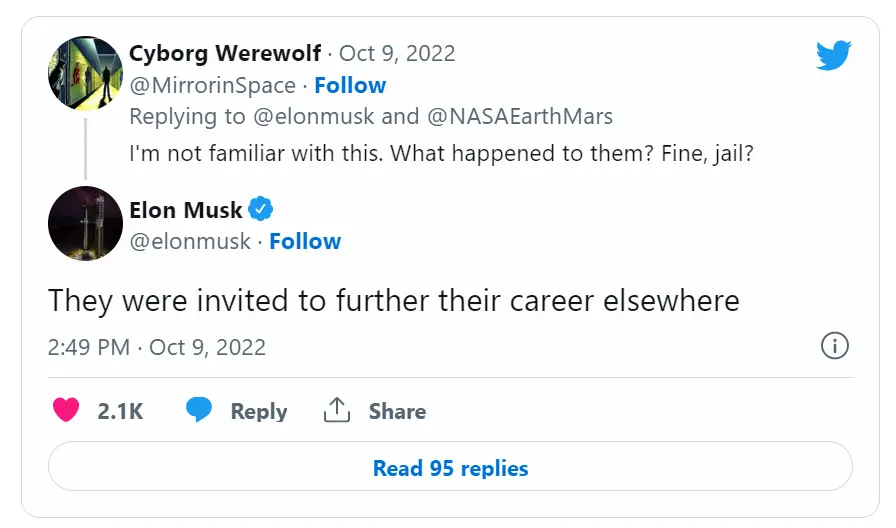Click the 2.1K likes count
The height and width of the screenshot is (528, 896).
pos(120,411)
